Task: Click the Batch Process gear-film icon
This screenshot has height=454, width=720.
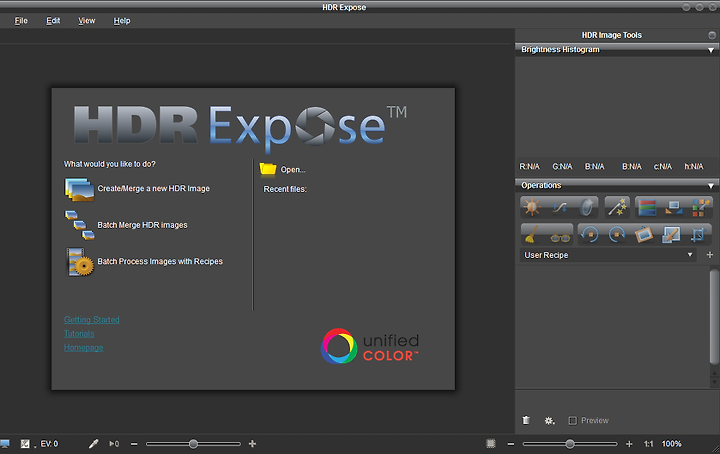Action: tap(80, 262)
